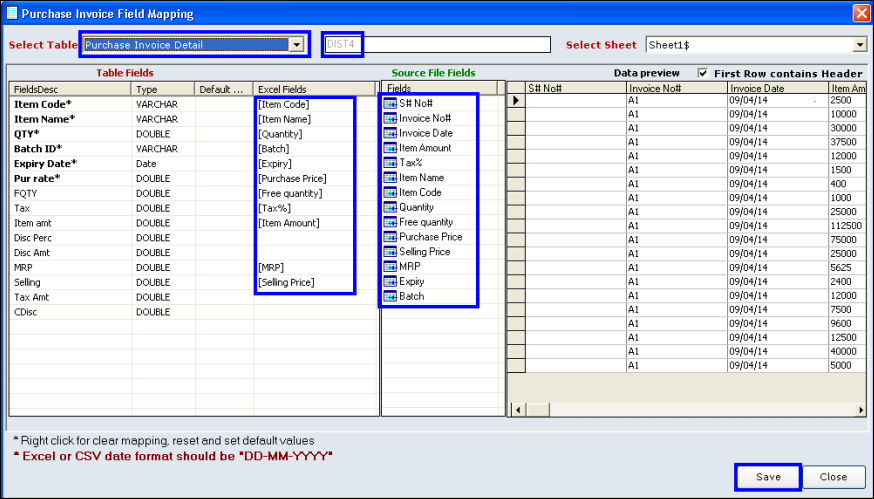Click the Free quantity source field icon

[390, 222]
